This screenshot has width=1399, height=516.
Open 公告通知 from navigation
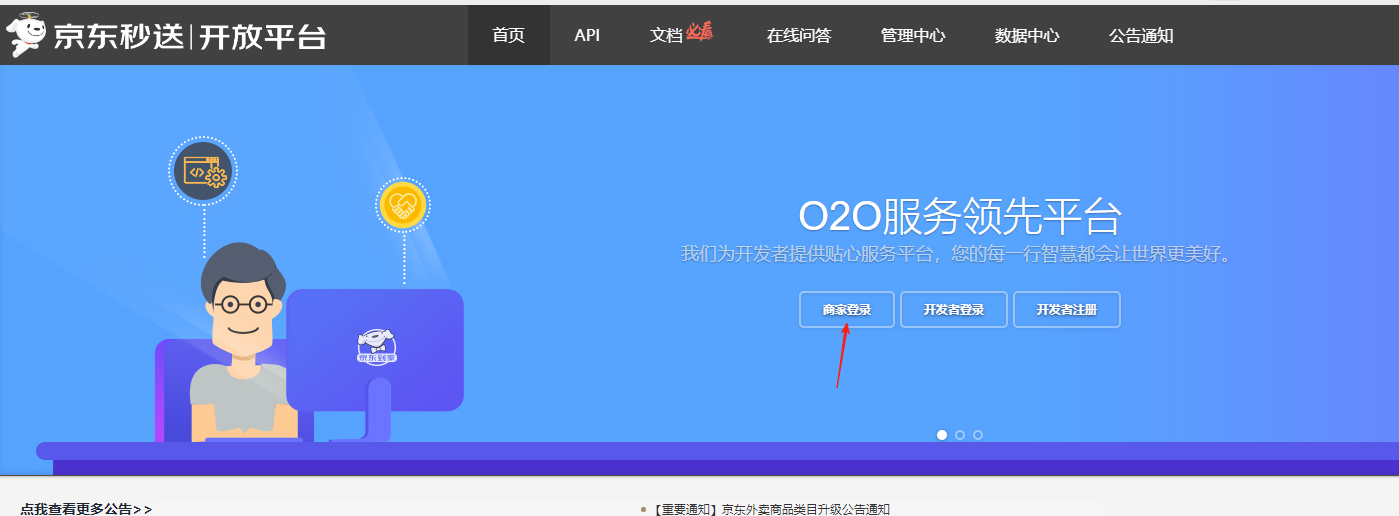pyautogui.click(x=1141, y=35)
